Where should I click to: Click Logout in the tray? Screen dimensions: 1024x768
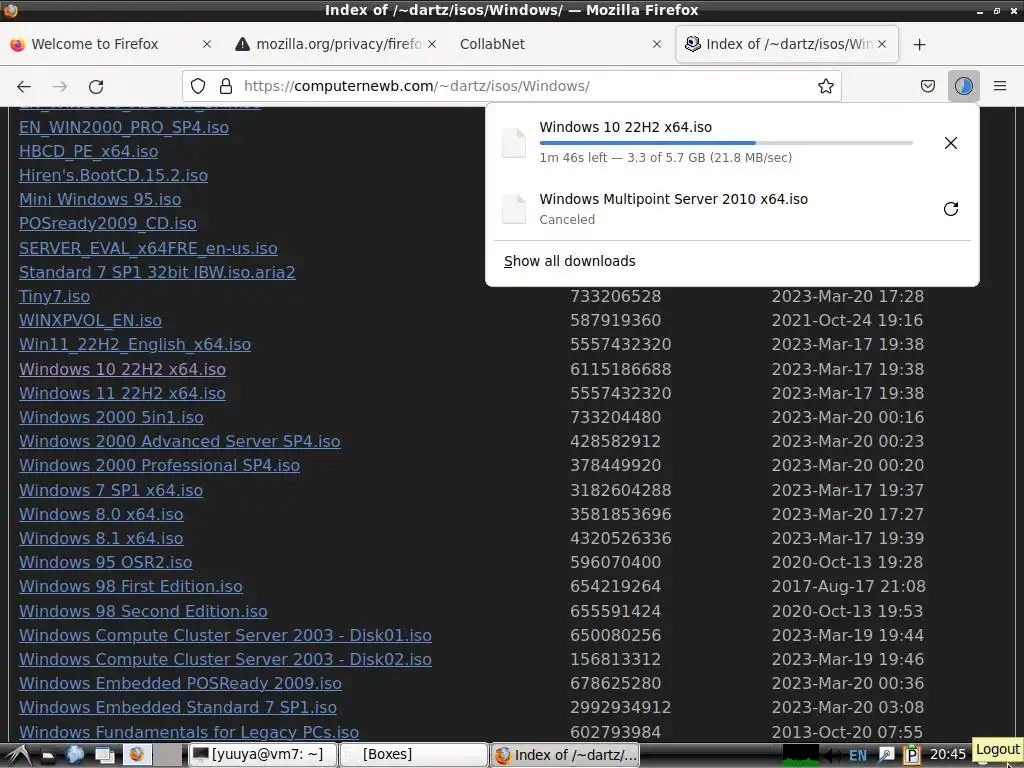tap(997, 749)
